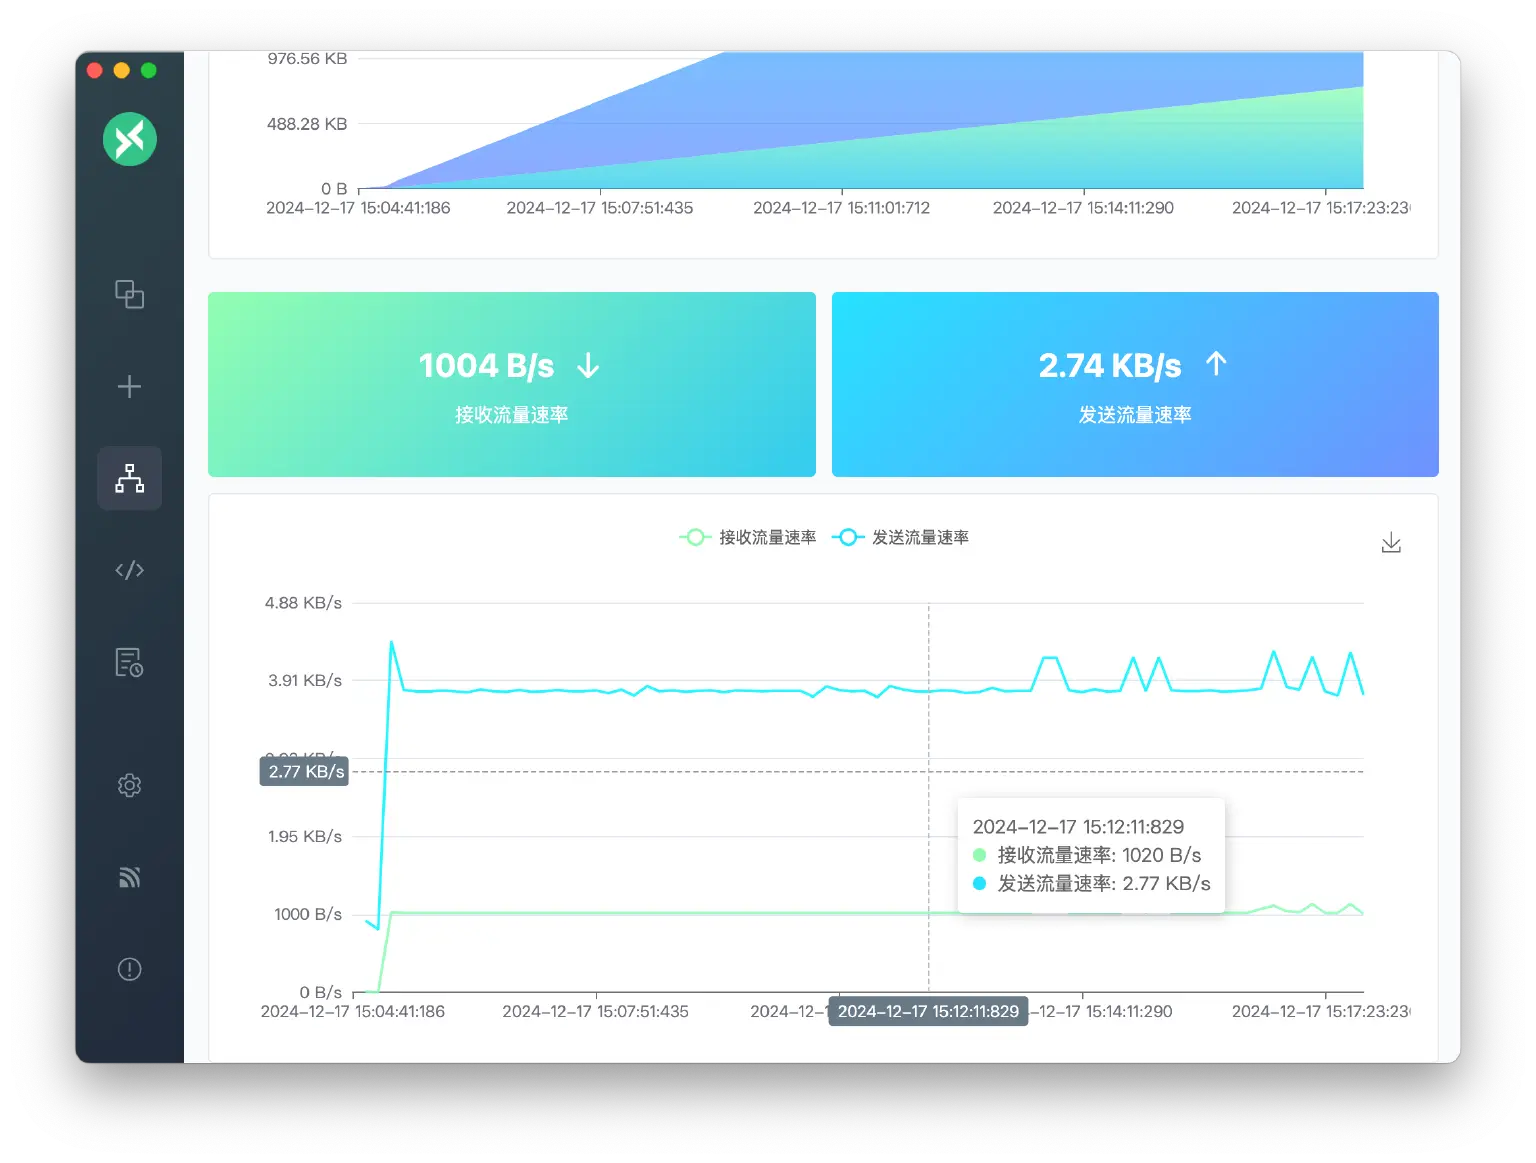
Task: Toggle the 接收流量速率 legend series
Action: pyautogui.click(x=748, y=537)
